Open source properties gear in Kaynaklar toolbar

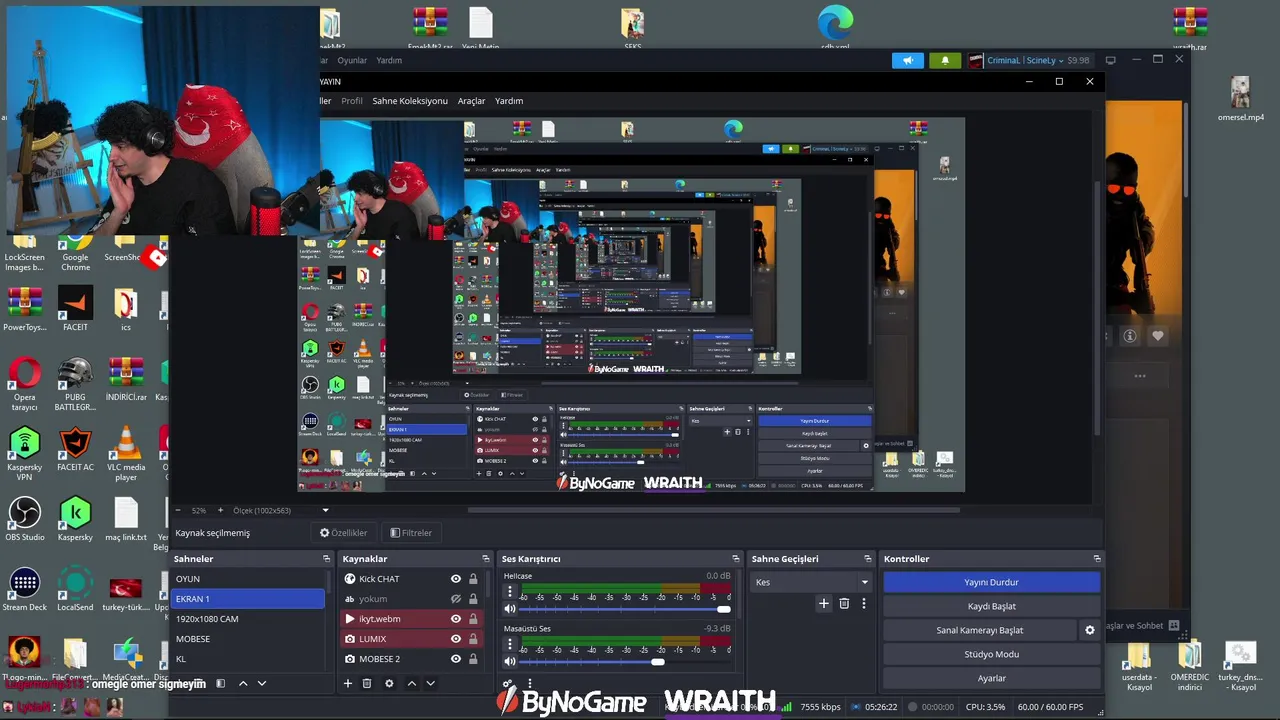tap(389, 683)
